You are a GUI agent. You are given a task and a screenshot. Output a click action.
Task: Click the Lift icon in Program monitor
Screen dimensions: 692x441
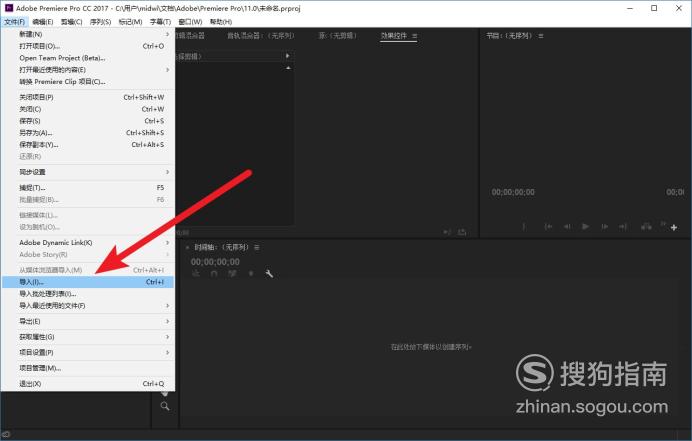[x=646, y=226]
